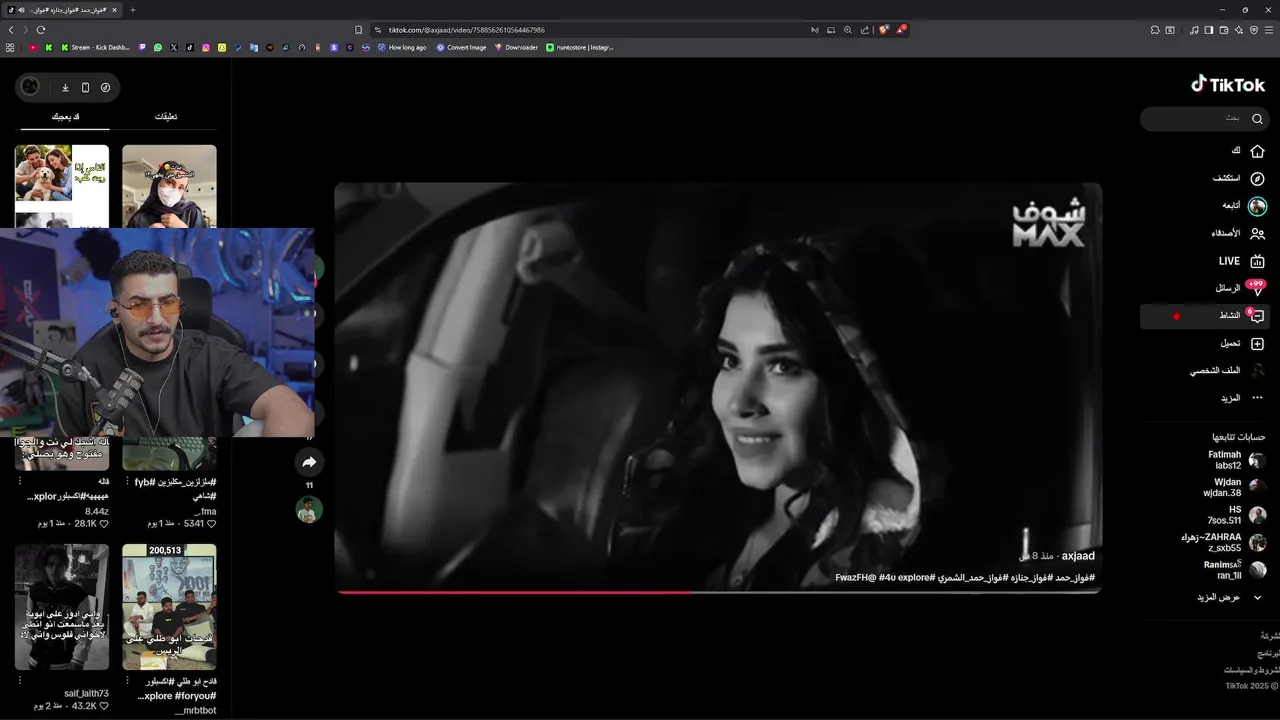1280x720 pixels.
Task: Open the HS 7sos.511 account
Action: [x=1236, y=515]
